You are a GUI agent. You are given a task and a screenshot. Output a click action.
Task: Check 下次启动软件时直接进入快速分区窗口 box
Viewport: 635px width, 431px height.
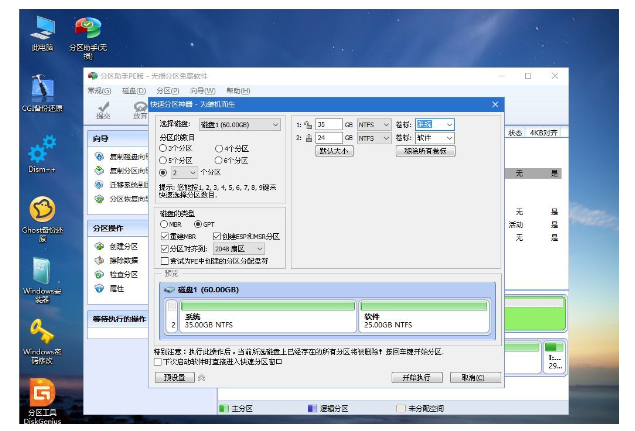[x=158, y=362]
